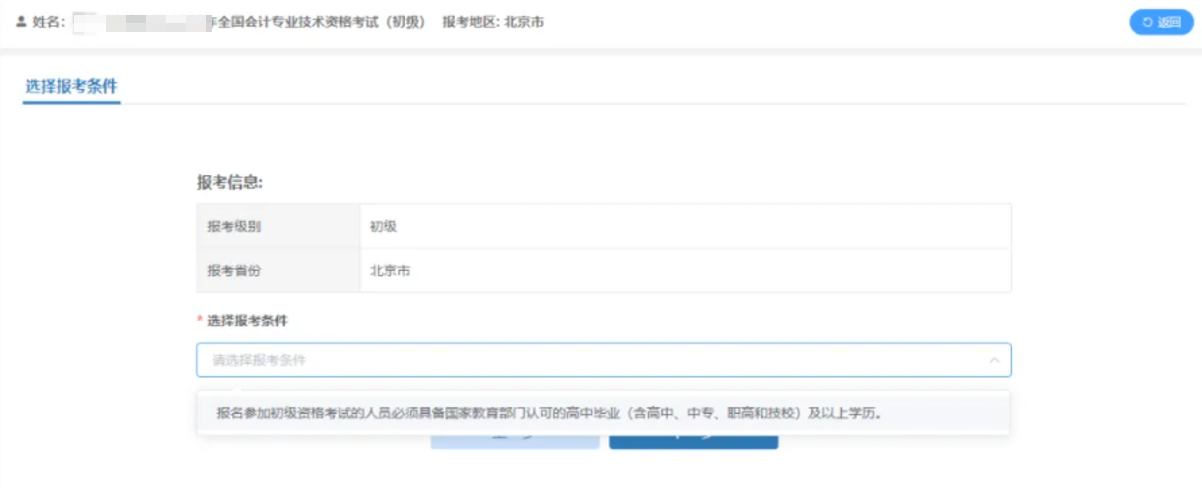The width and height of the screenshot is (1202, 488).
Task: Click the 姓名 label in header
Action: [x=48, y=22]
